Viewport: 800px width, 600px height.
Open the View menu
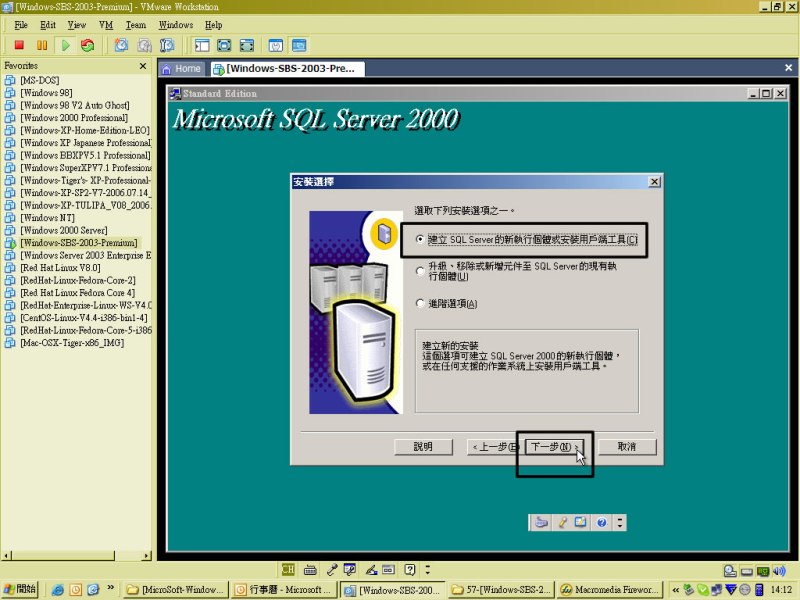point(77,24)
